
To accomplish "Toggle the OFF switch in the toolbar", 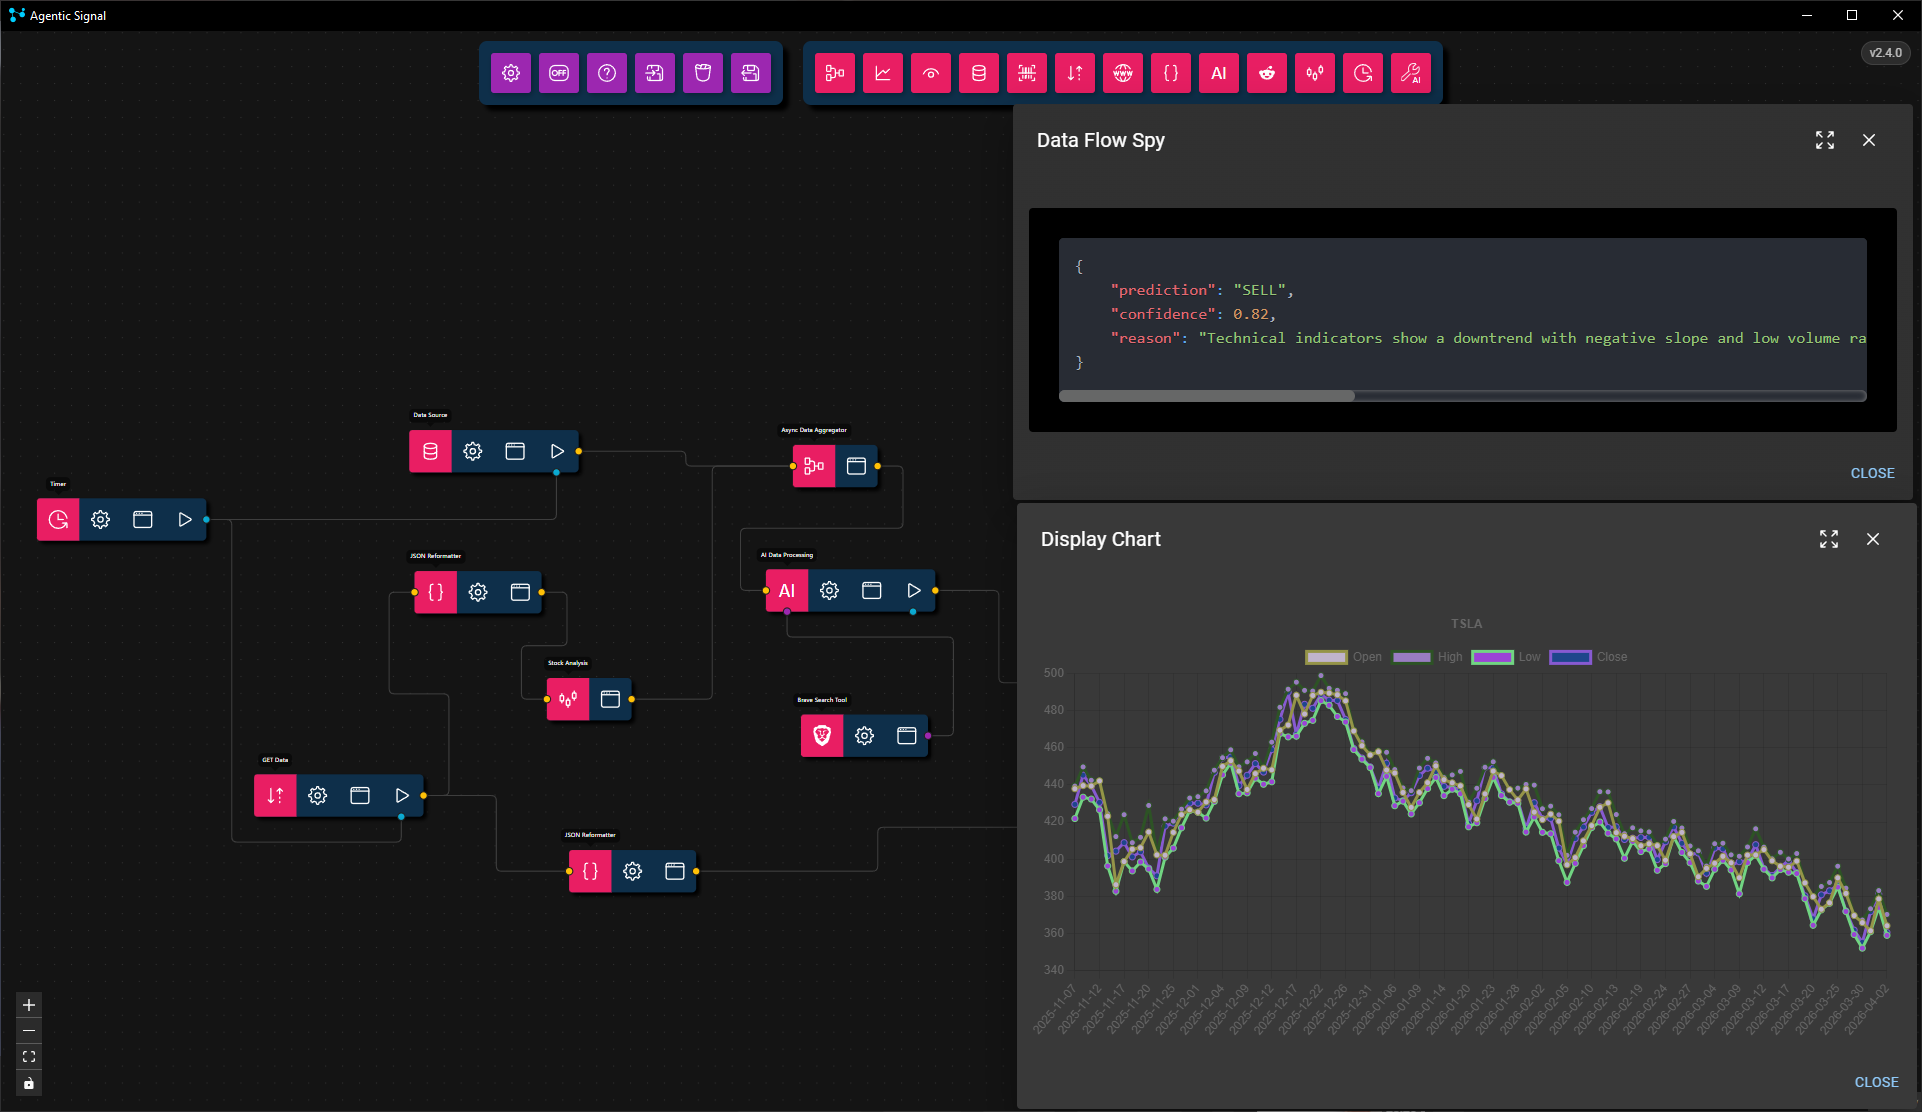I will (559, 72).
